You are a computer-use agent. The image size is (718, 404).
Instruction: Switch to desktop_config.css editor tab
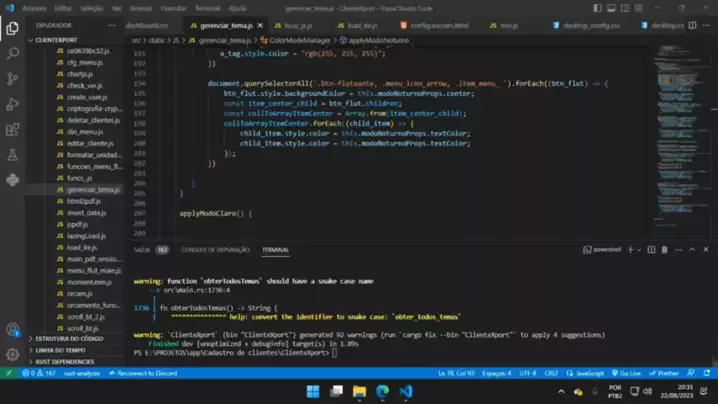click(x=587, y=26)
